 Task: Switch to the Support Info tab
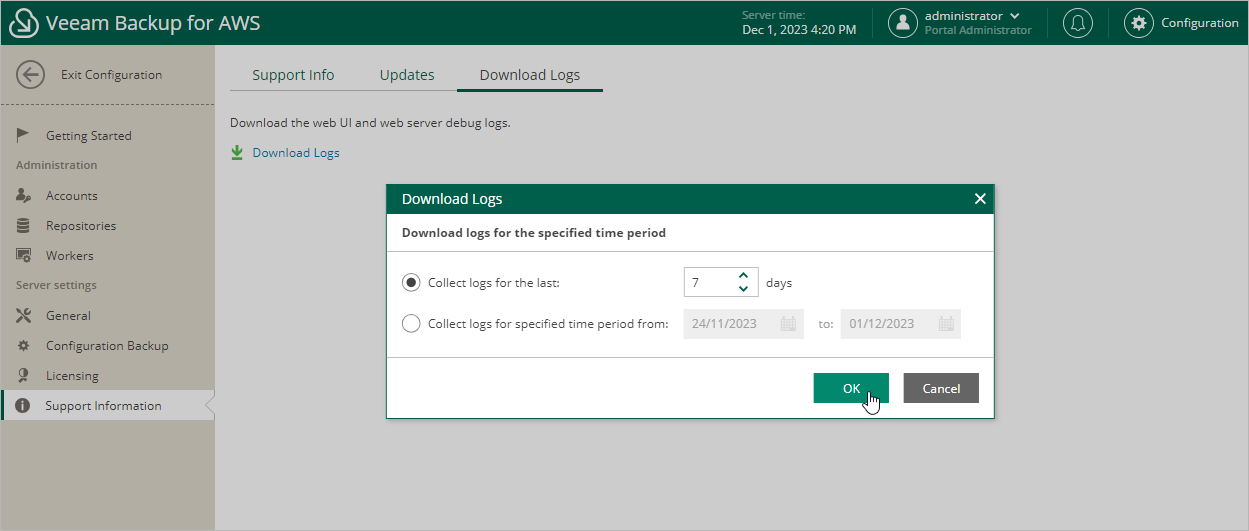point(293,75)
